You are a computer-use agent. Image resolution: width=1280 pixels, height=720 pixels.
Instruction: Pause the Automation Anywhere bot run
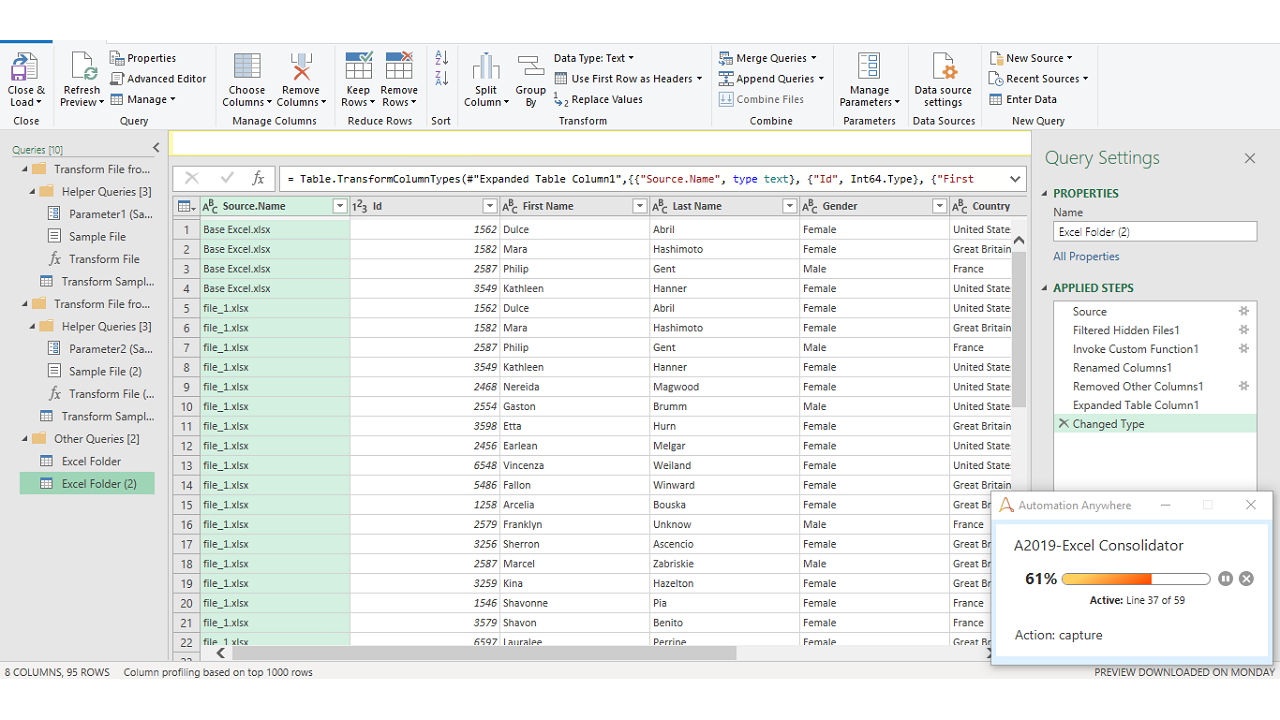tap(1225, 579)
